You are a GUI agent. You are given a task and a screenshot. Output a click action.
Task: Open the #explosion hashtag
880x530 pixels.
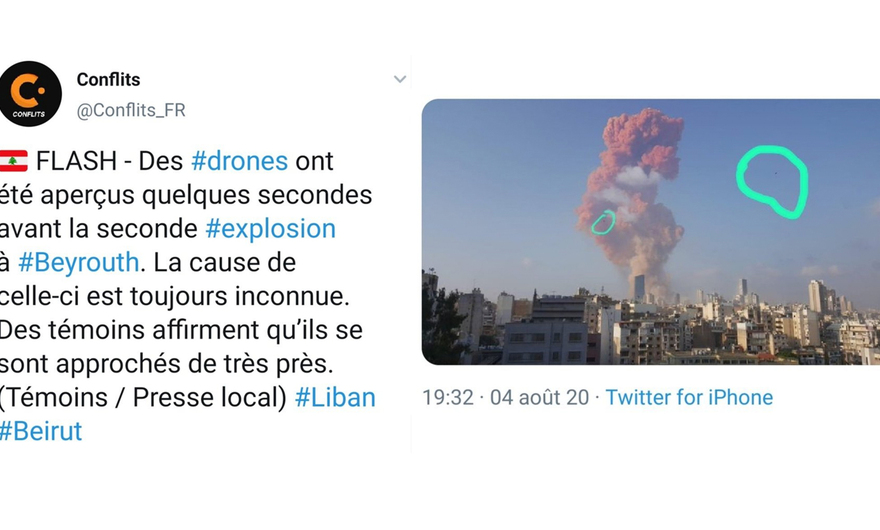[x=271, y=229]
